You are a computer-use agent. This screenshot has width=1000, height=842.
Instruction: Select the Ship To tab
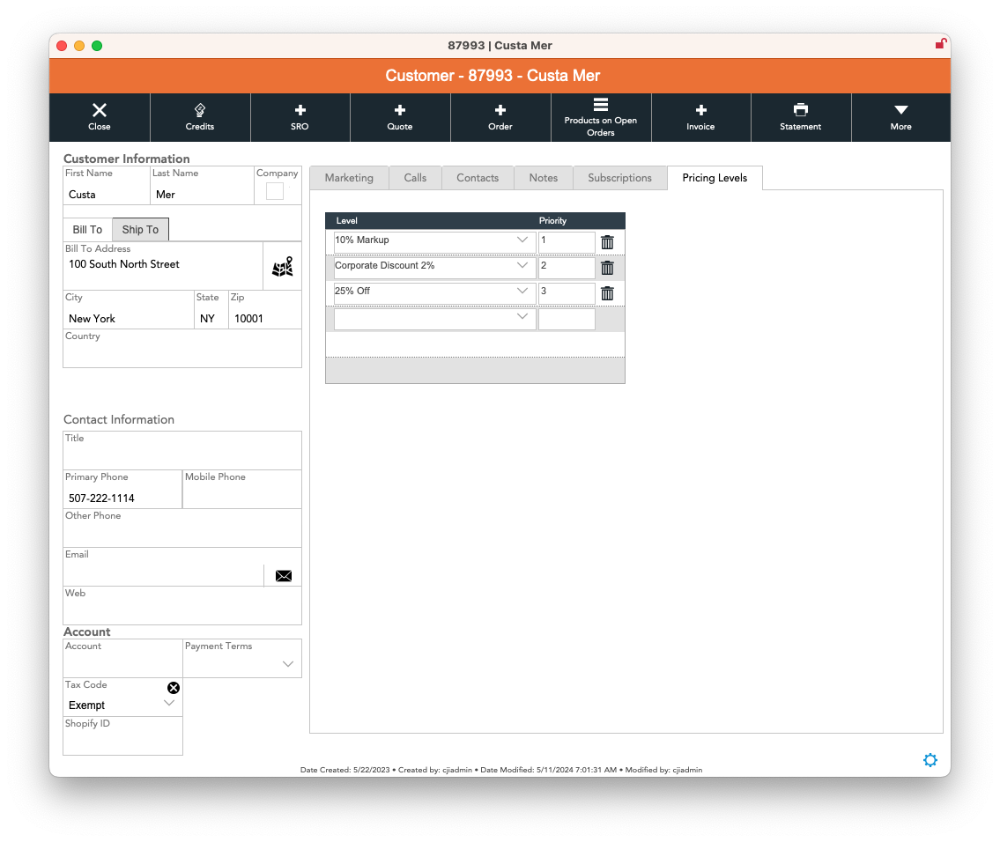(140, 230)
